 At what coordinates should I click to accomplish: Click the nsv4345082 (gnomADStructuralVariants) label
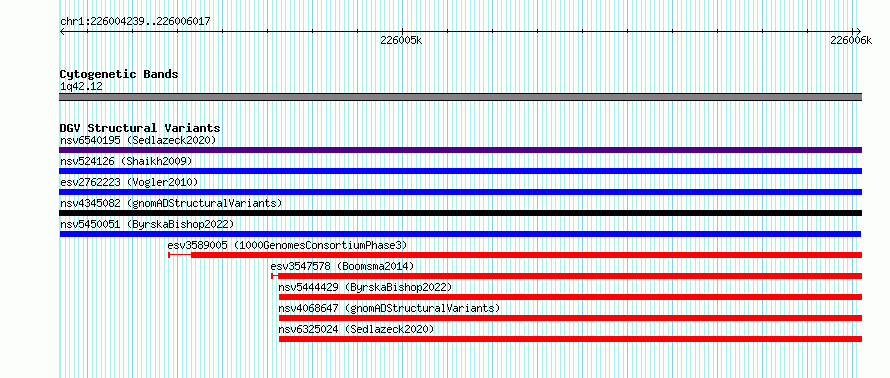click(x=171, y=203)
